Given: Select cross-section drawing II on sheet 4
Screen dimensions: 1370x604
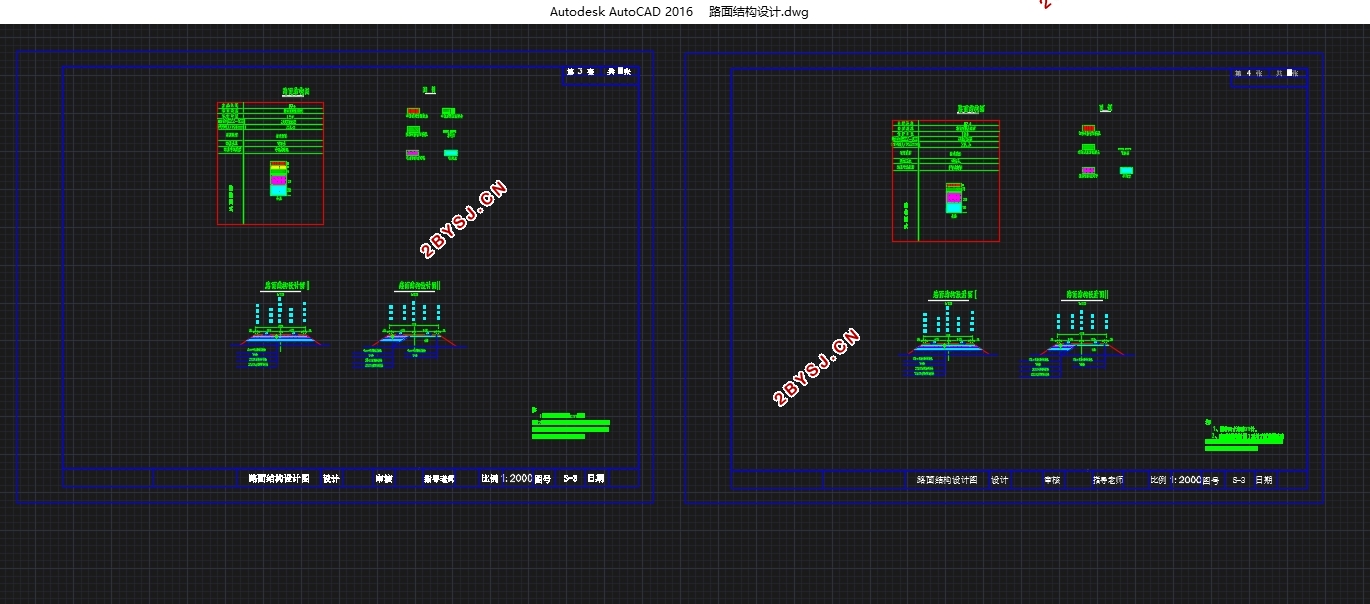Looking at the screenshot, I should [x=1079, y=335].
